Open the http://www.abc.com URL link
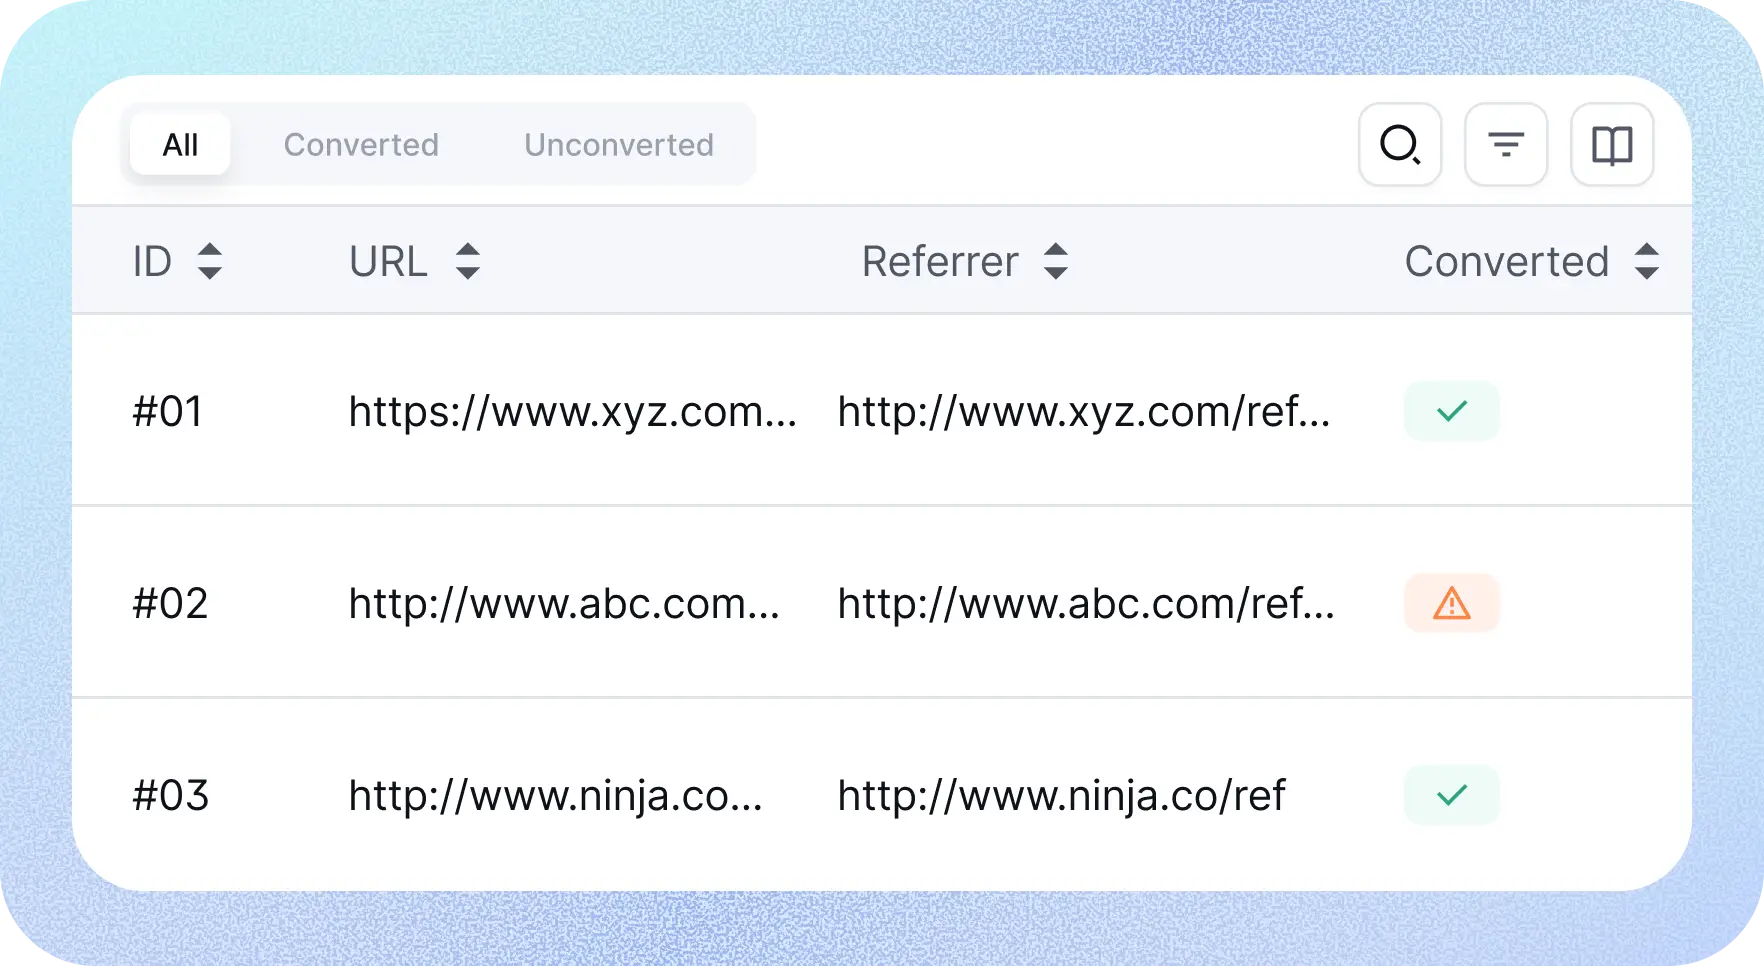Image resolution: width=1764 pixels, height=966 pixels. pyautogui.click(x=563, y=603)
